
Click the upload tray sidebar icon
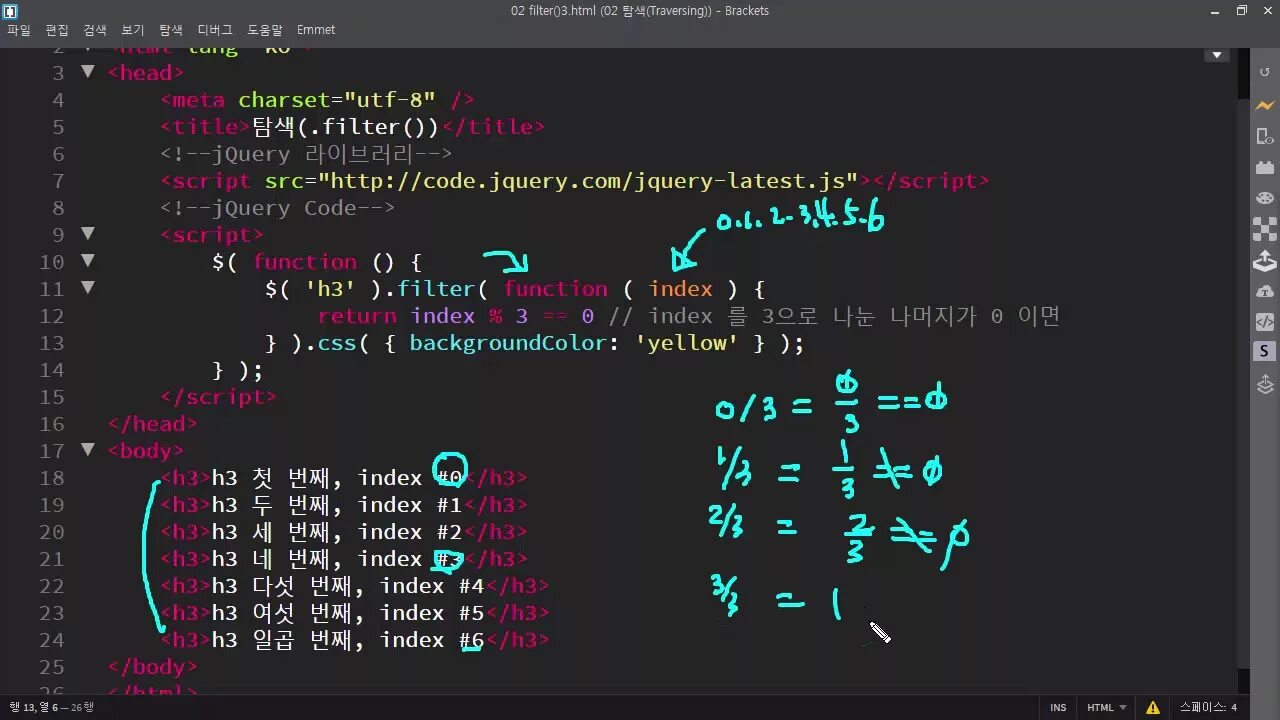coord(1265,261)
